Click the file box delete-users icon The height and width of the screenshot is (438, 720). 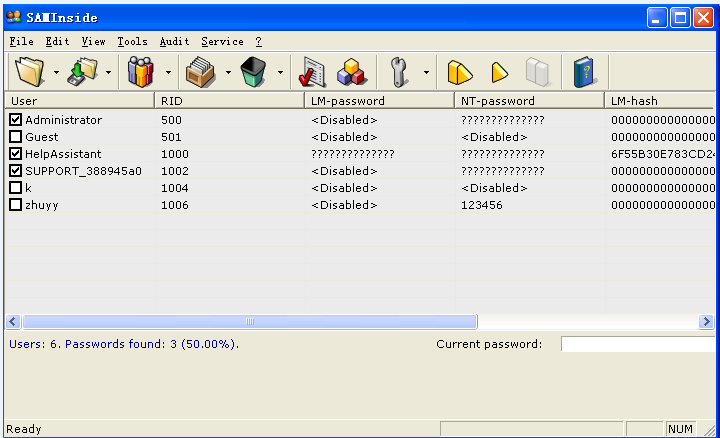(x=200, y=72)
